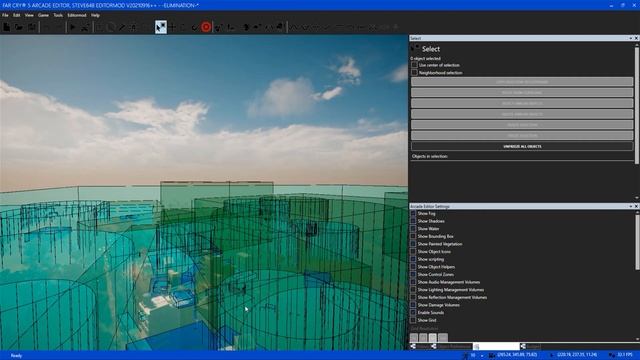
Task: Click the cross-shaped tool next to Select
Action: (172, 27)
